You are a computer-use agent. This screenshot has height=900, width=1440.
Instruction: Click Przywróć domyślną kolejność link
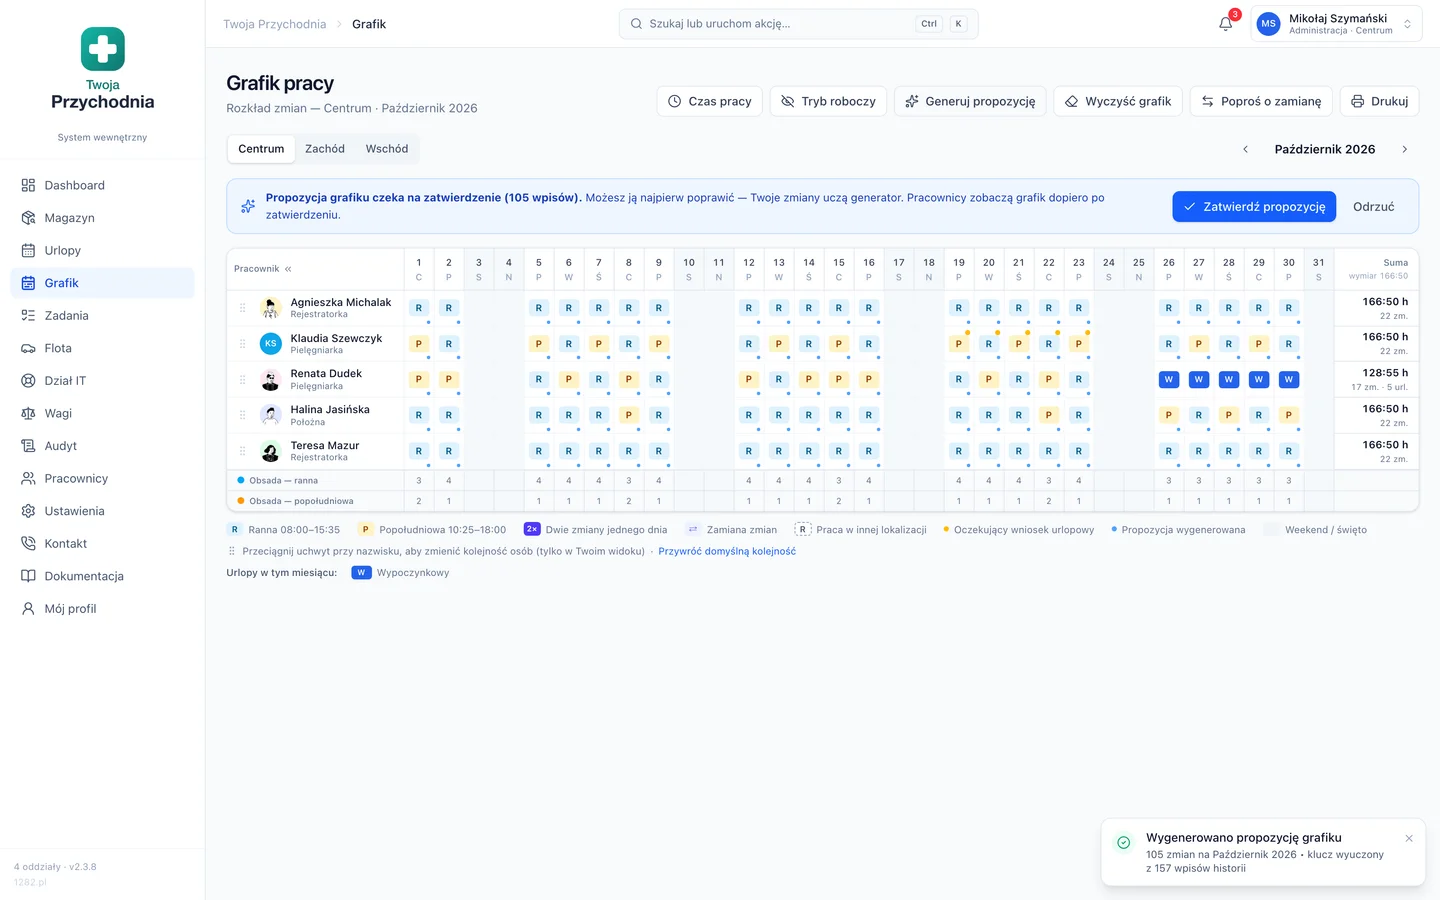coord(727,551)
